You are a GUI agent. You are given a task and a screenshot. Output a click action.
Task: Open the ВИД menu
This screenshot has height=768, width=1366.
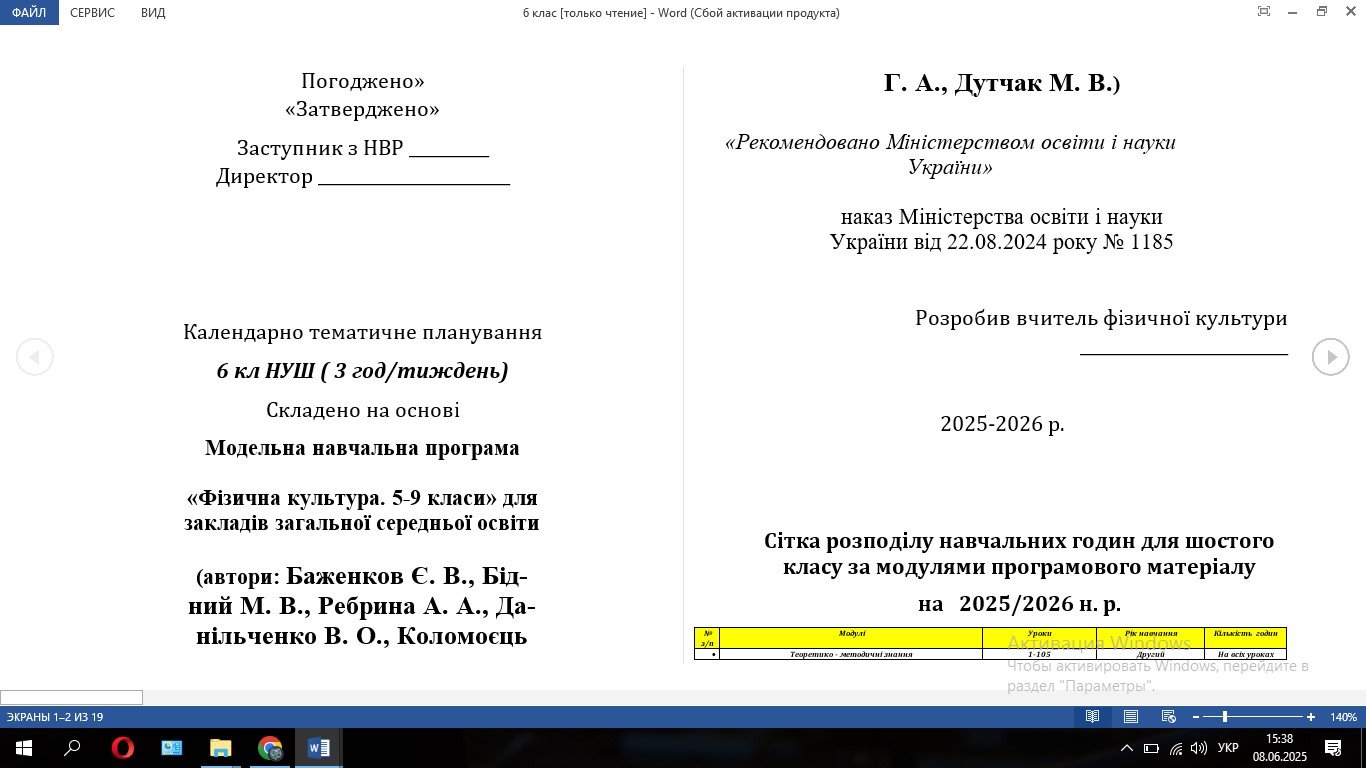coord(153,12)
